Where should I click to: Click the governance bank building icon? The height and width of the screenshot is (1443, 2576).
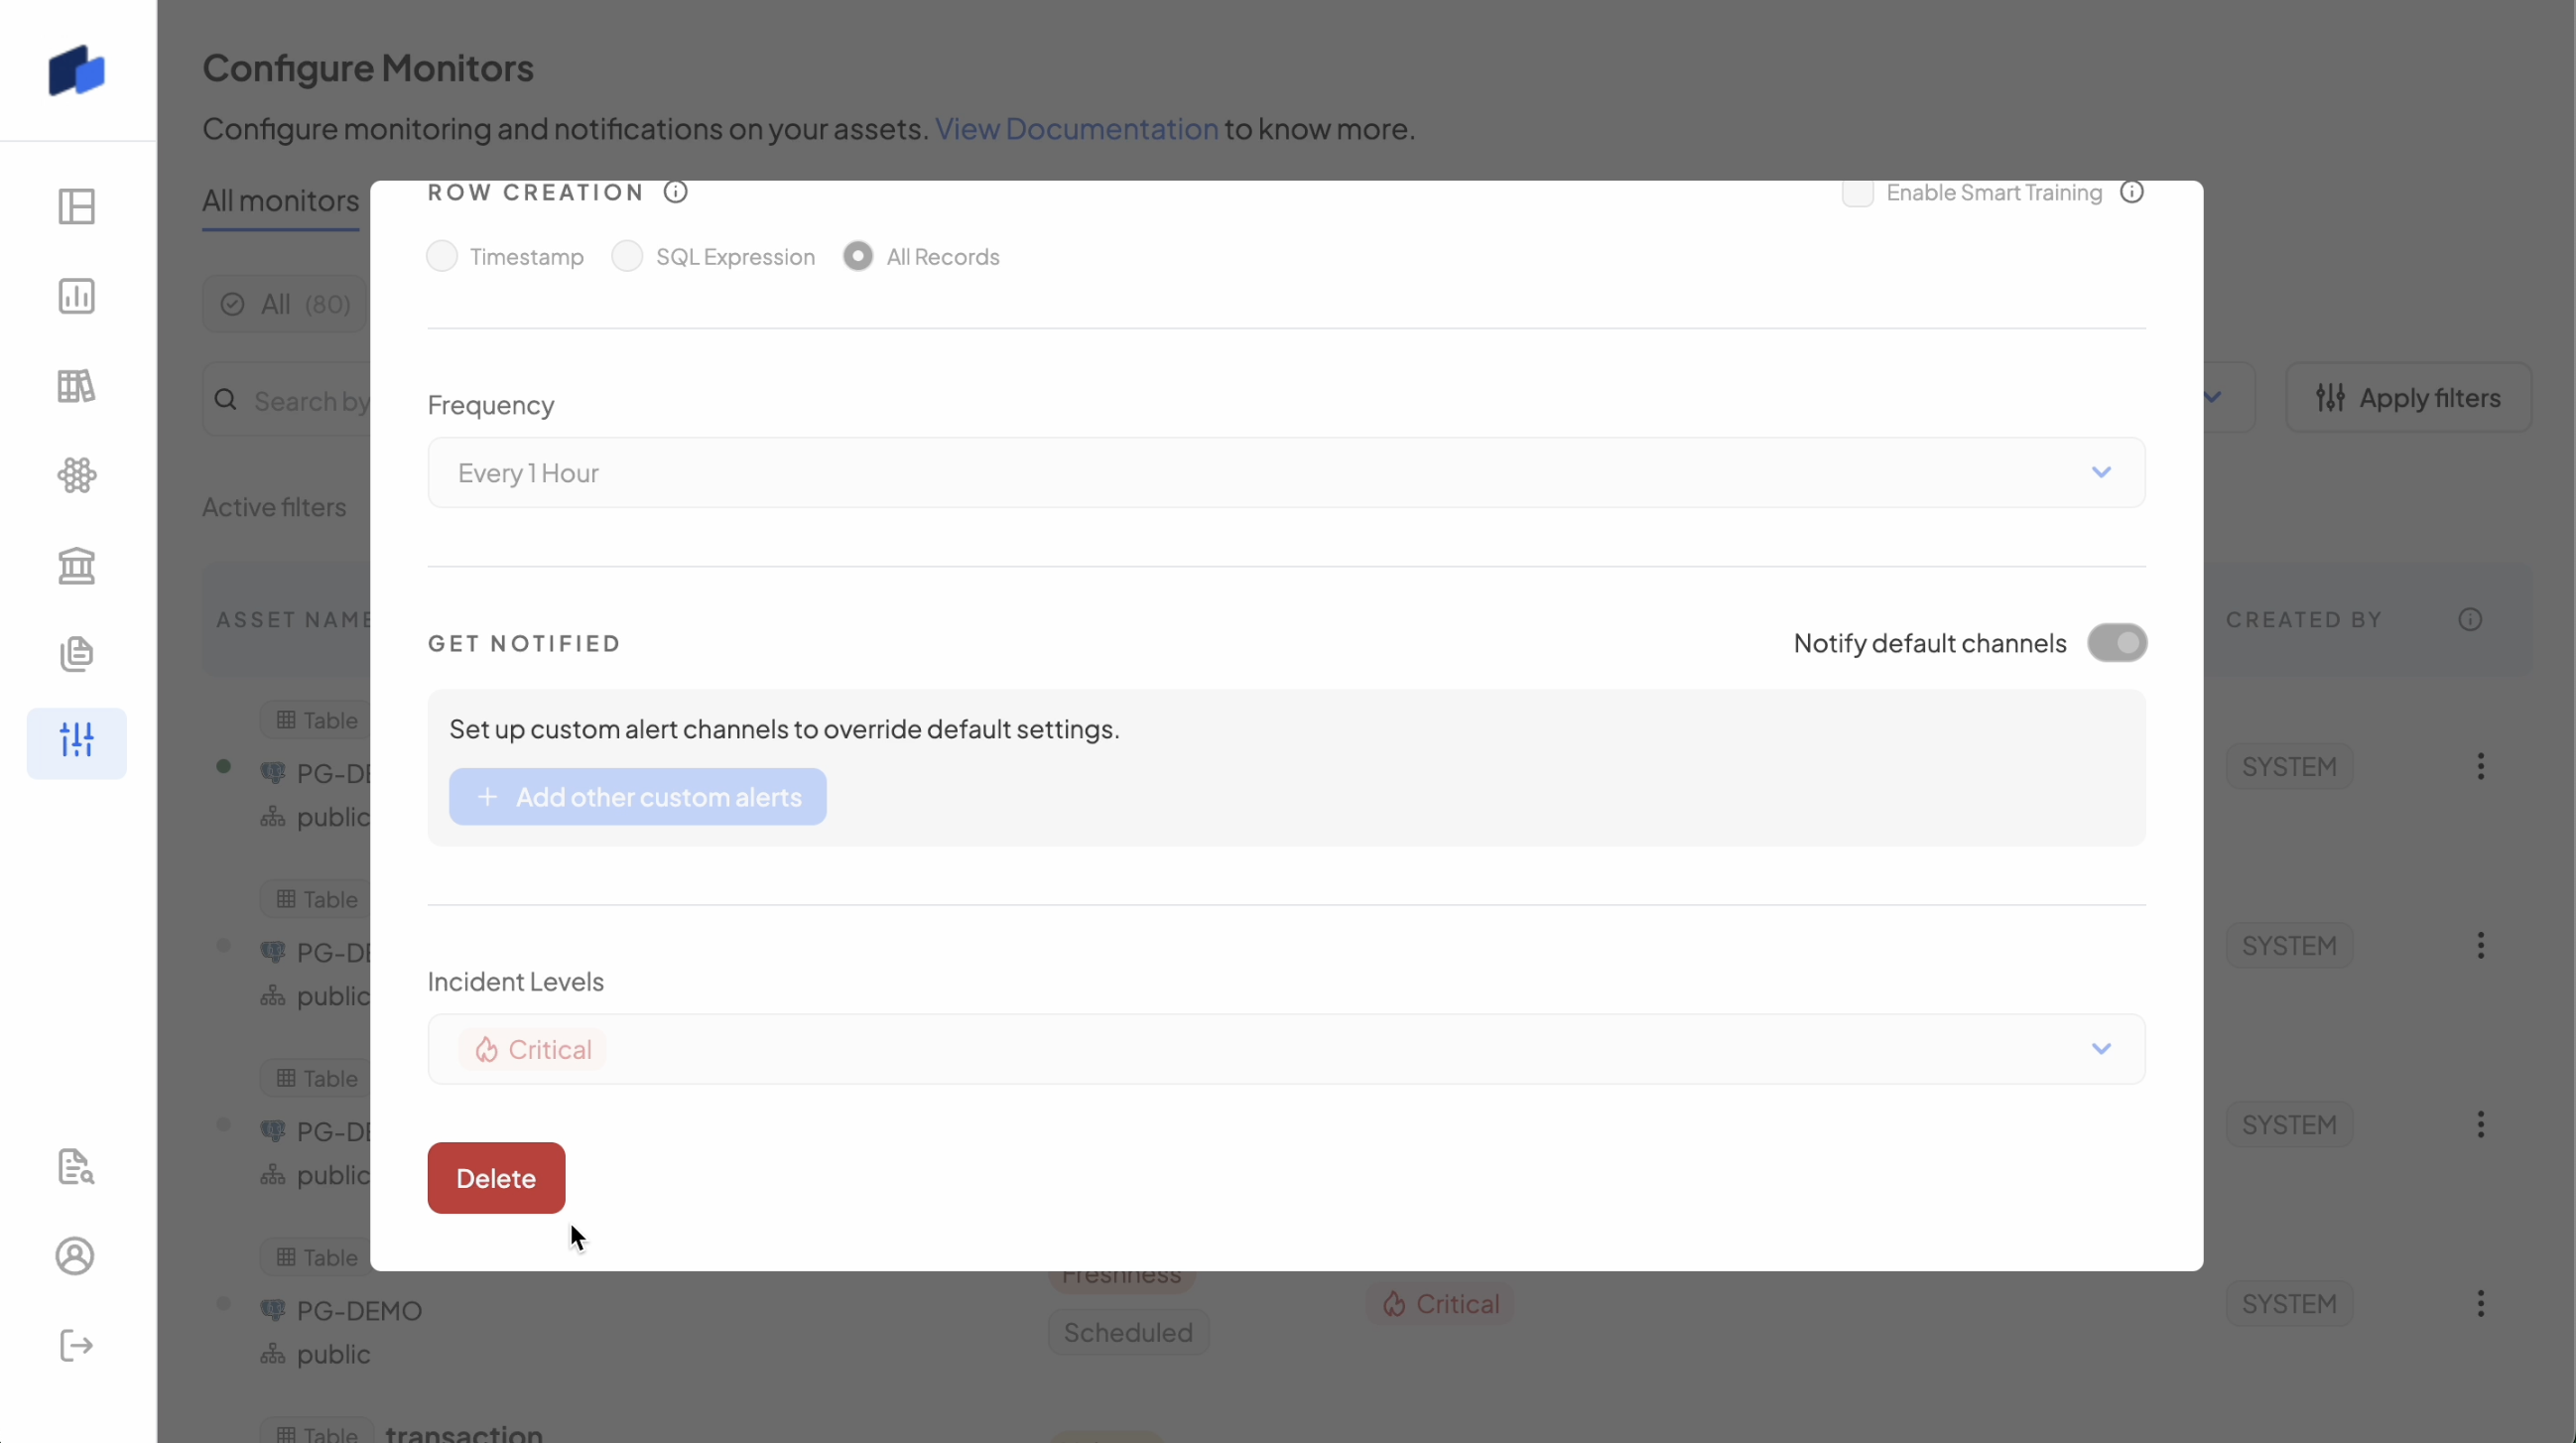click(x=76, y=565)
